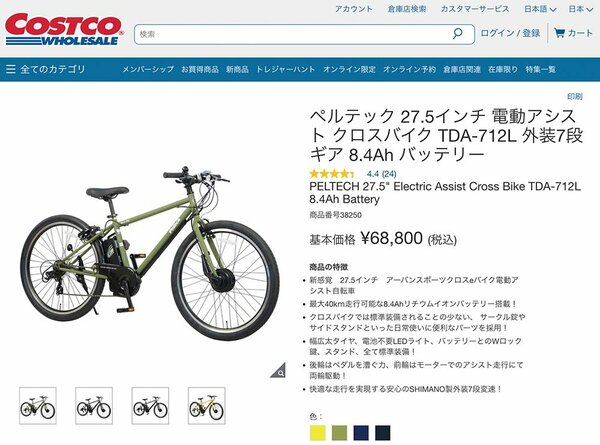This screenshot has height=445, width=600.
Task: Click the search magnifier icon
Action: click(457, 34)
